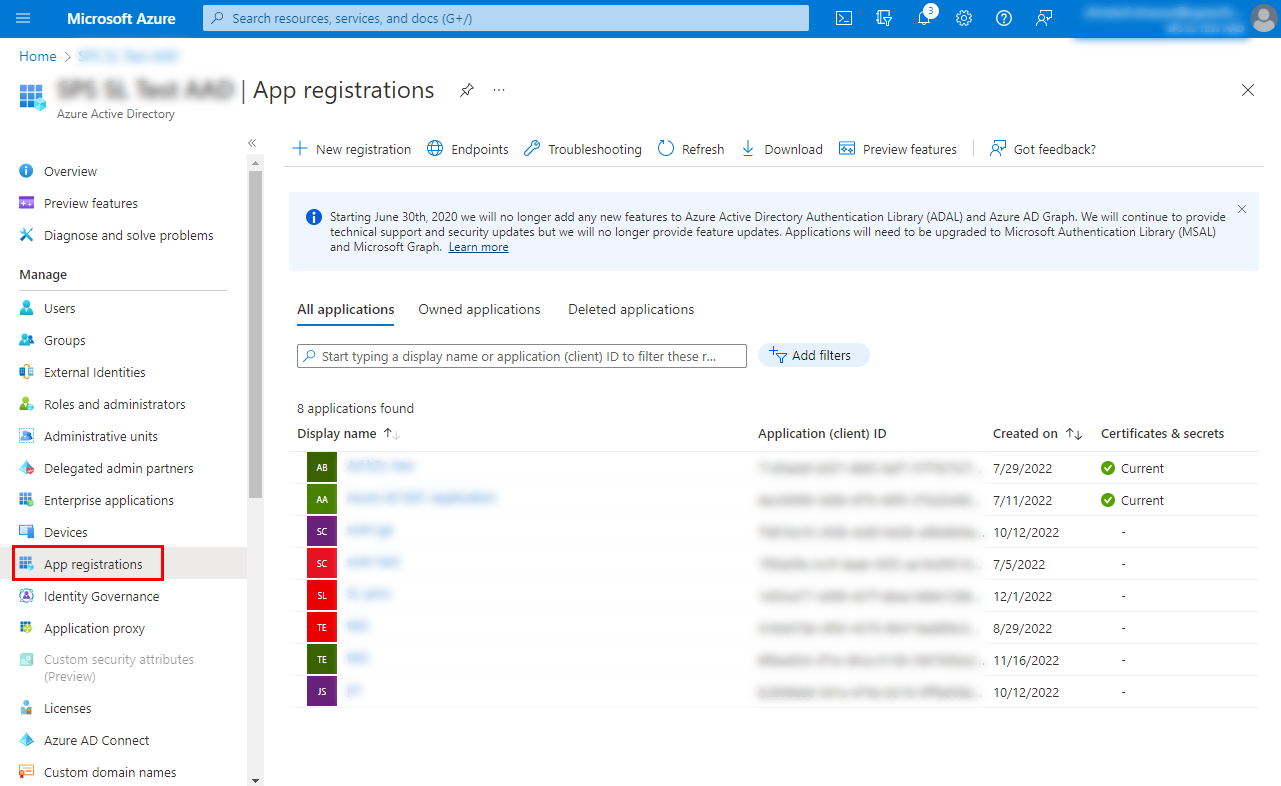
Task: Open Endpoints
Action: coord(468,149)
